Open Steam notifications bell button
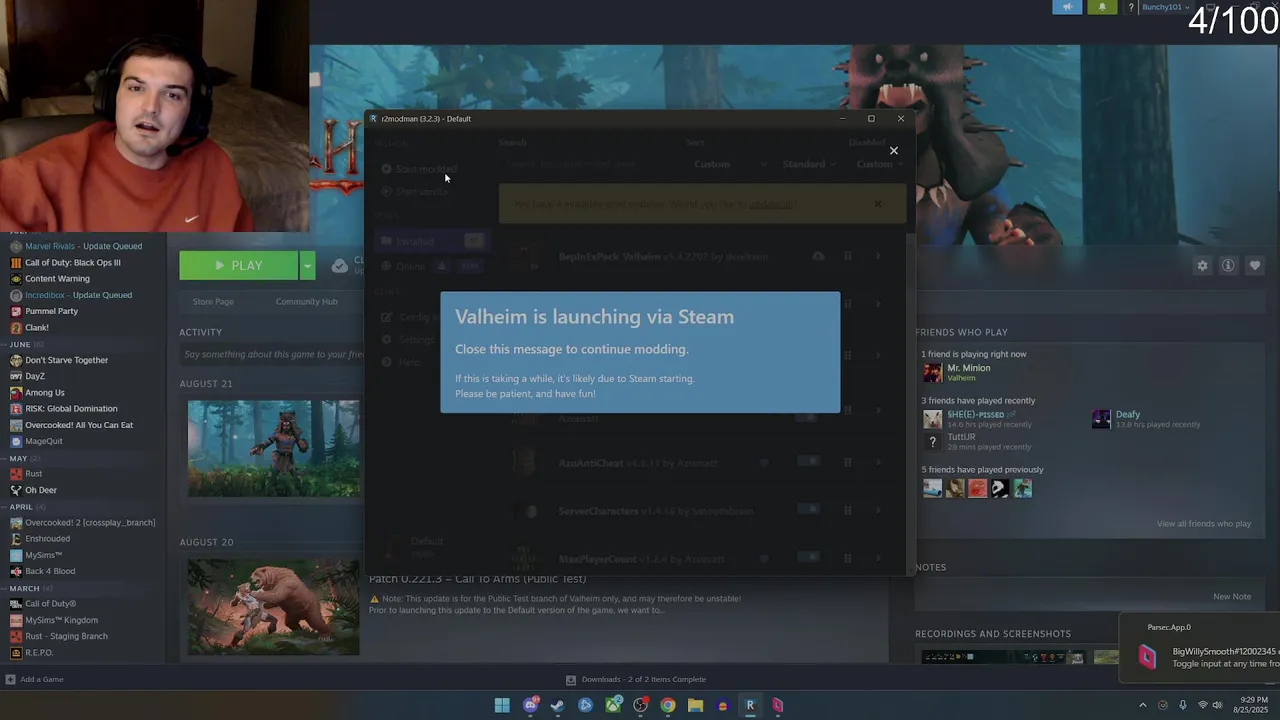This screenshot has height=720, width=1280. point(1102,7)
